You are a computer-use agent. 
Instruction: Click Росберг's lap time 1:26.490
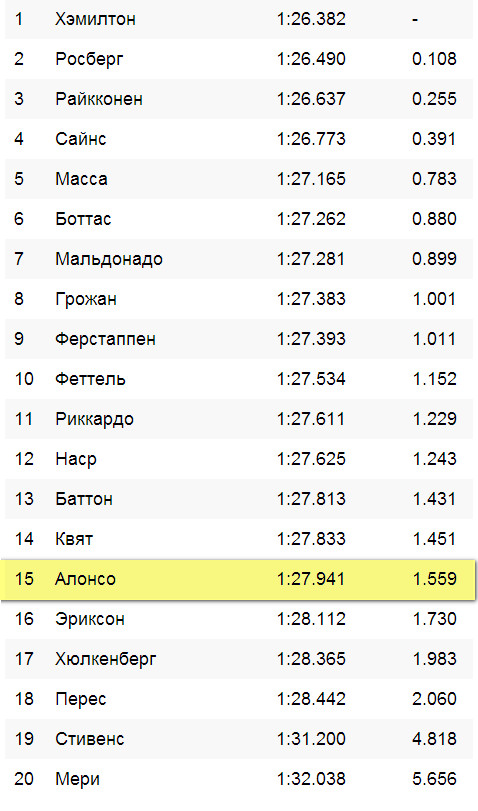pos(311,59)
